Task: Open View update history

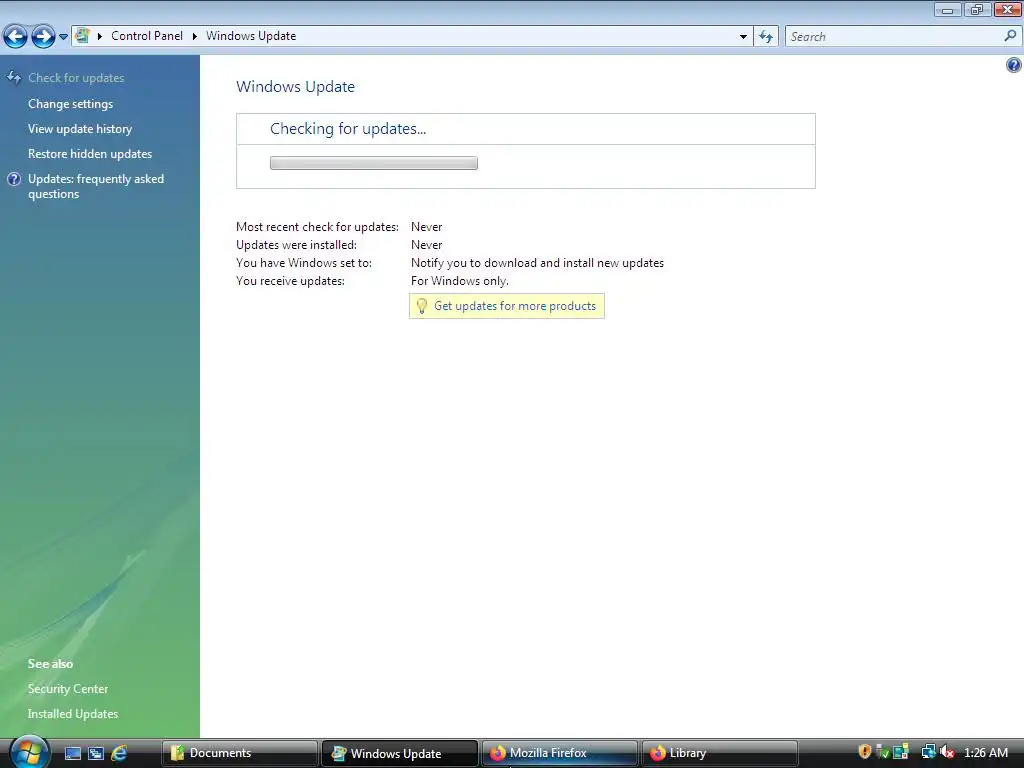Action: coord(80,129)
